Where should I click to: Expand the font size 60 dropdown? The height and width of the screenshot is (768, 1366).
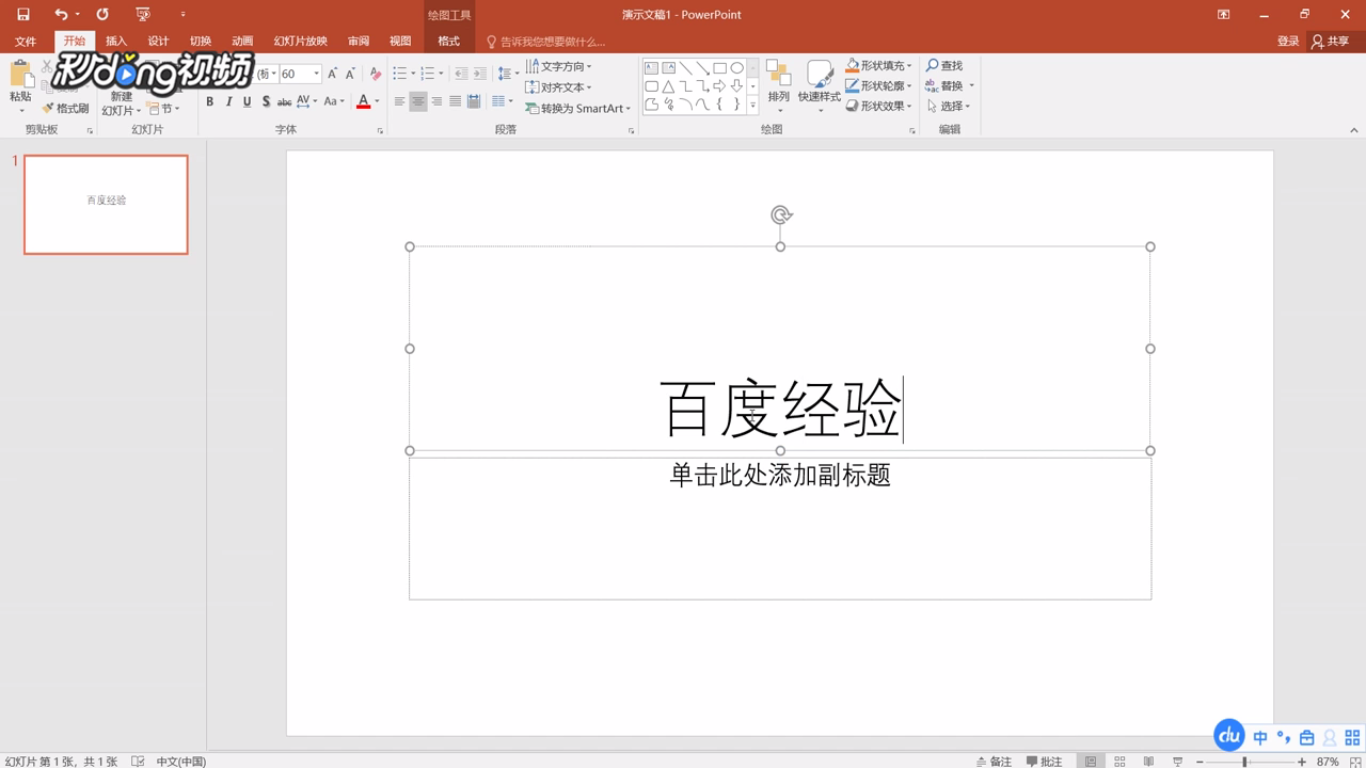(317, 74)
